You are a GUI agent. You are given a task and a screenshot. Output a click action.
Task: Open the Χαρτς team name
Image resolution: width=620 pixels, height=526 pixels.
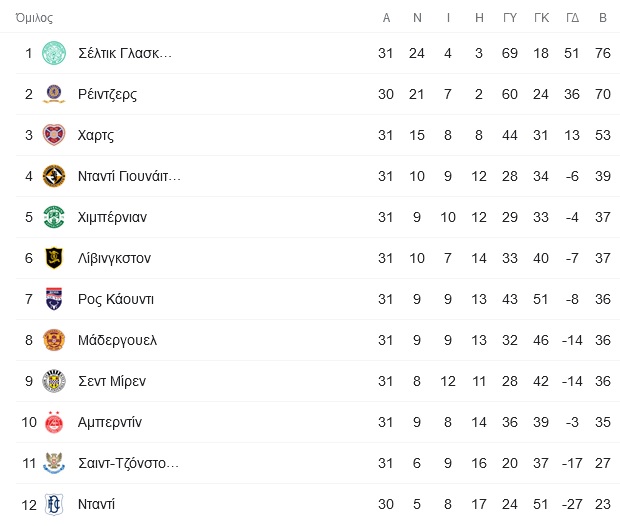(96, 136)
